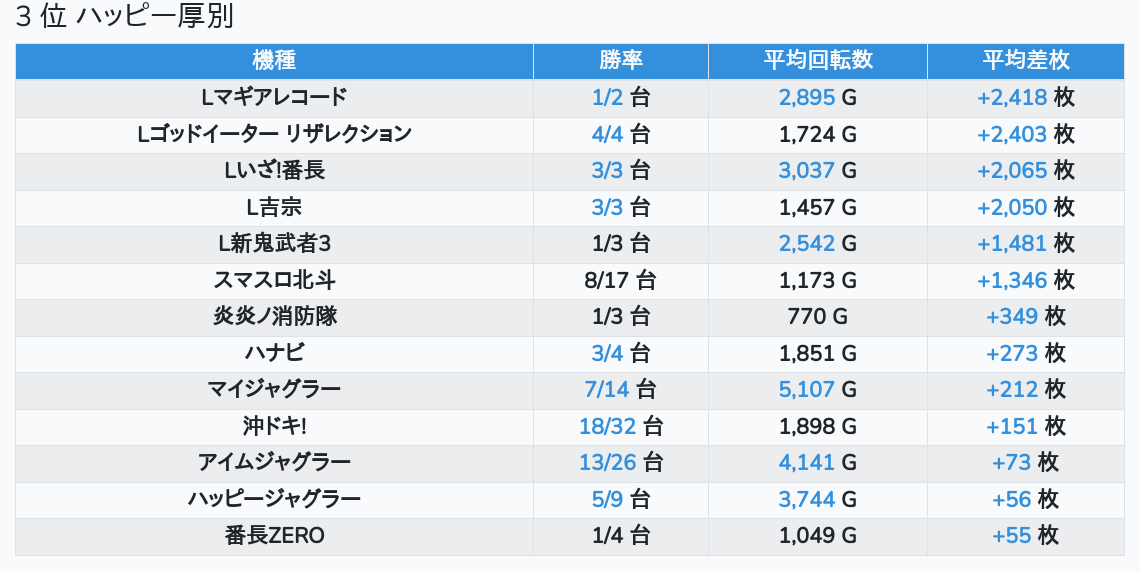Click the ハッピージャグラー machine name
Screen dimensions: 1140x572
coord(274,499)
